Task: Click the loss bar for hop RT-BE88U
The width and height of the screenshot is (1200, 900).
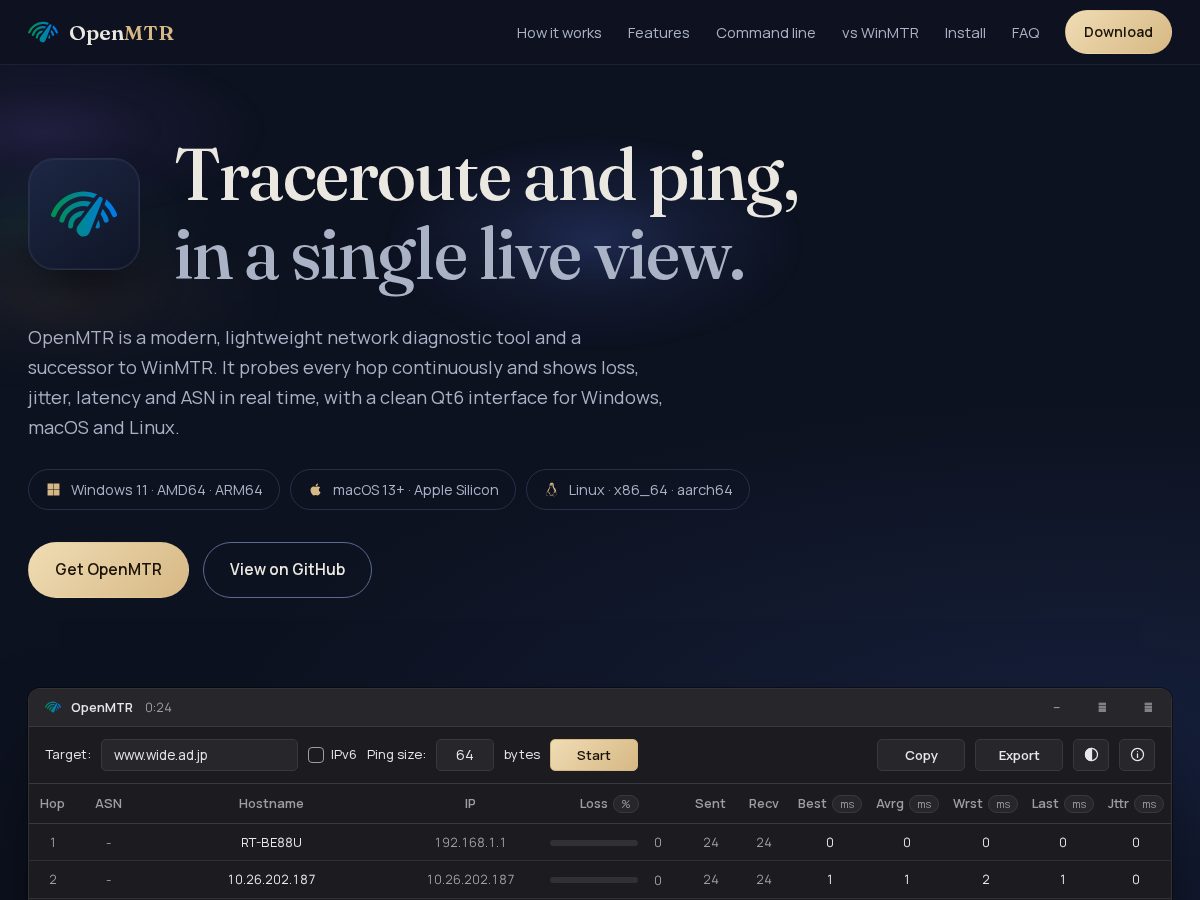Action: (594, 843)
